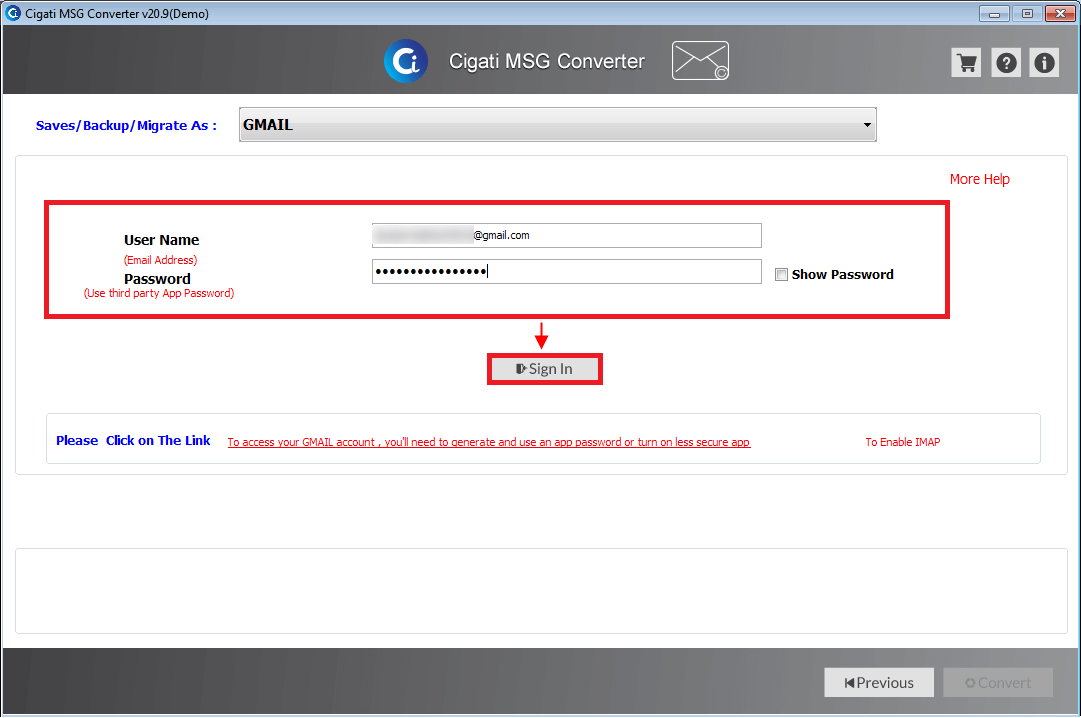Image resolution: width=1081 pixels, height=718 pixels.
Task: Click the 'Cigati MSG Converter' header title
Action: coord(547,61)
